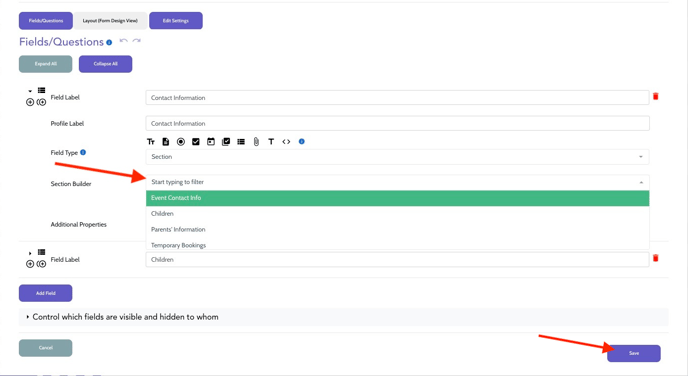Screen dimensions: 688x376
Task: Select the radio button field type icon
Action: tap(181, 142)
